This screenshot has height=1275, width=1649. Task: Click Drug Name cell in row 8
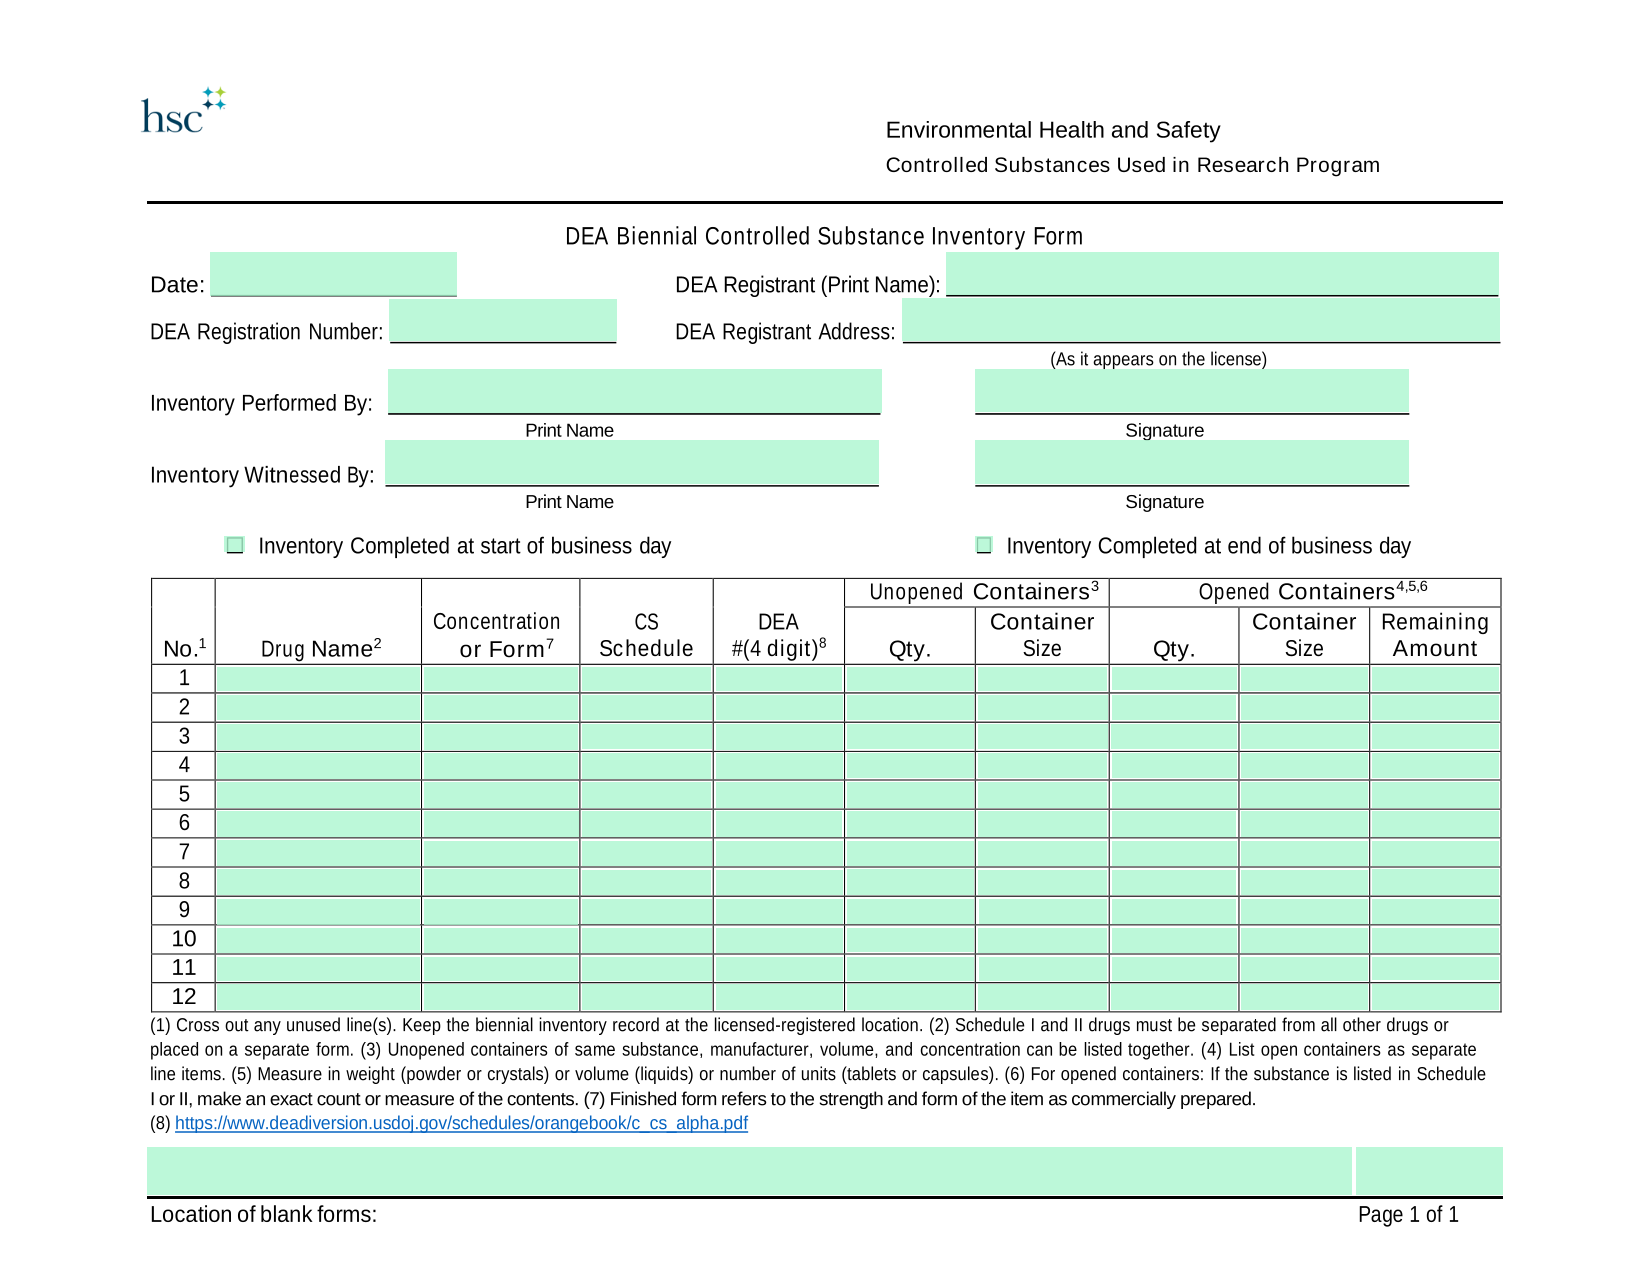click(318, 882)
